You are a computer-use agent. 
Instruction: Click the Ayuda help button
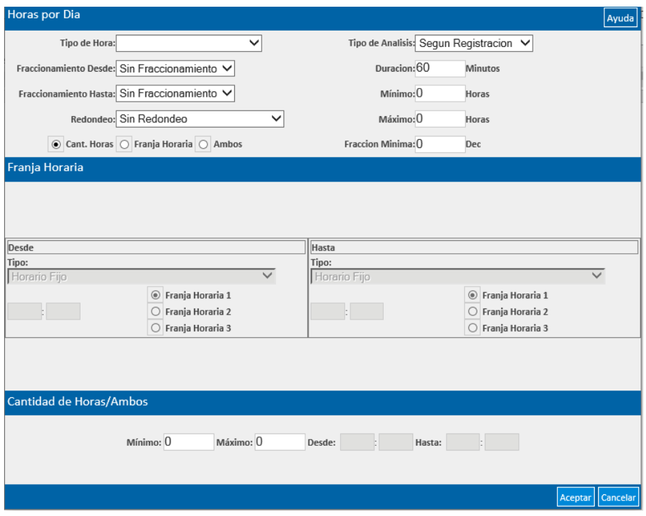pyautogui.click(x=620, y=18)
